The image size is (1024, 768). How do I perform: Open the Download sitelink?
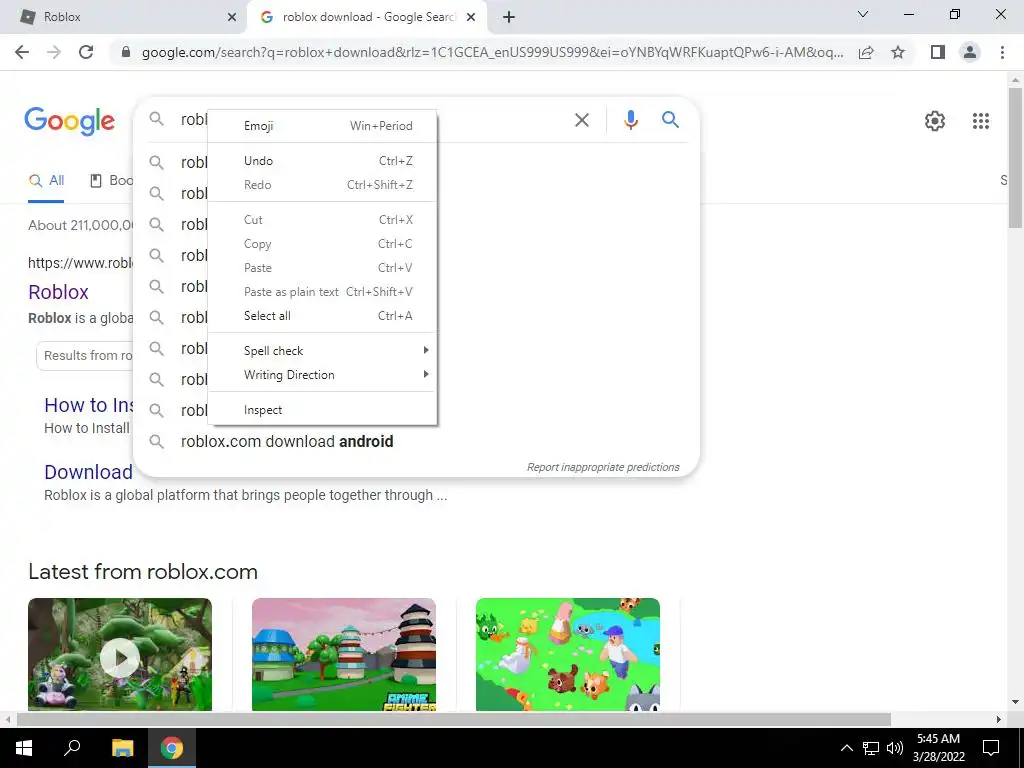click(x=88, y=472)
